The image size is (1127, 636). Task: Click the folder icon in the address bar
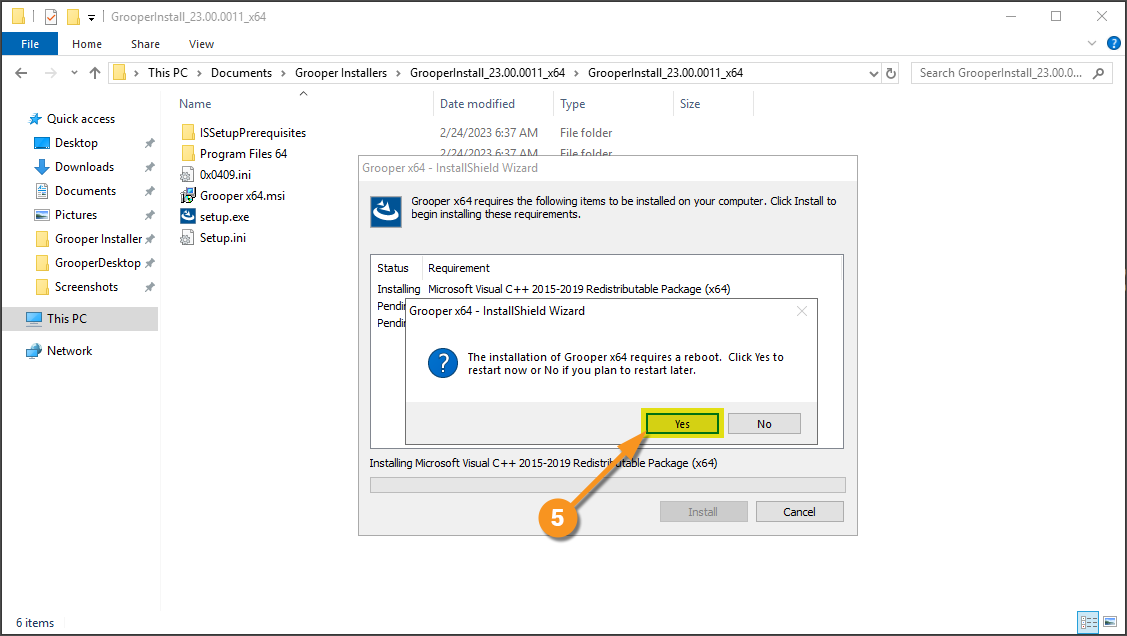tap(119, 73)
